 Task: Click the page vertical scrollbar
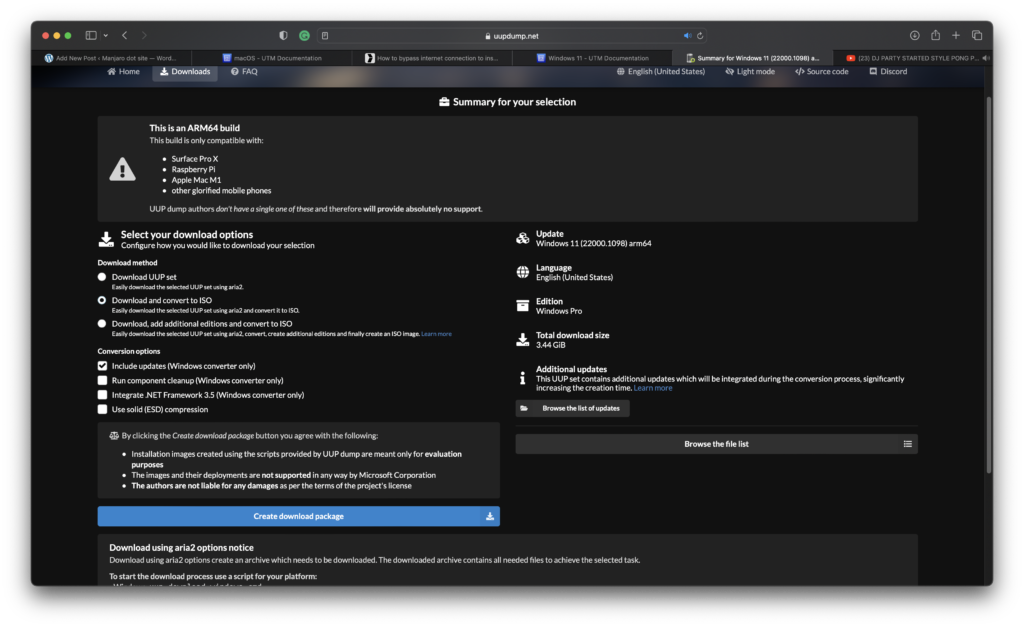tap(989, 284)
